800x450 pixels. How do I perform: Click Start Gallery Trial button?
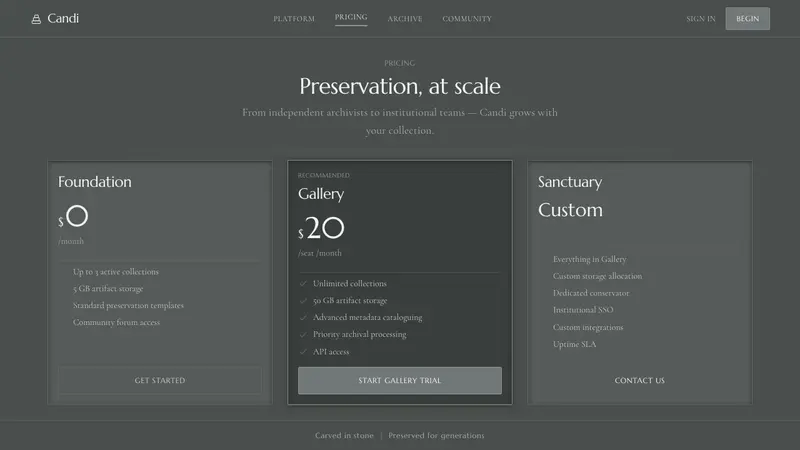(x=399, y=380)
